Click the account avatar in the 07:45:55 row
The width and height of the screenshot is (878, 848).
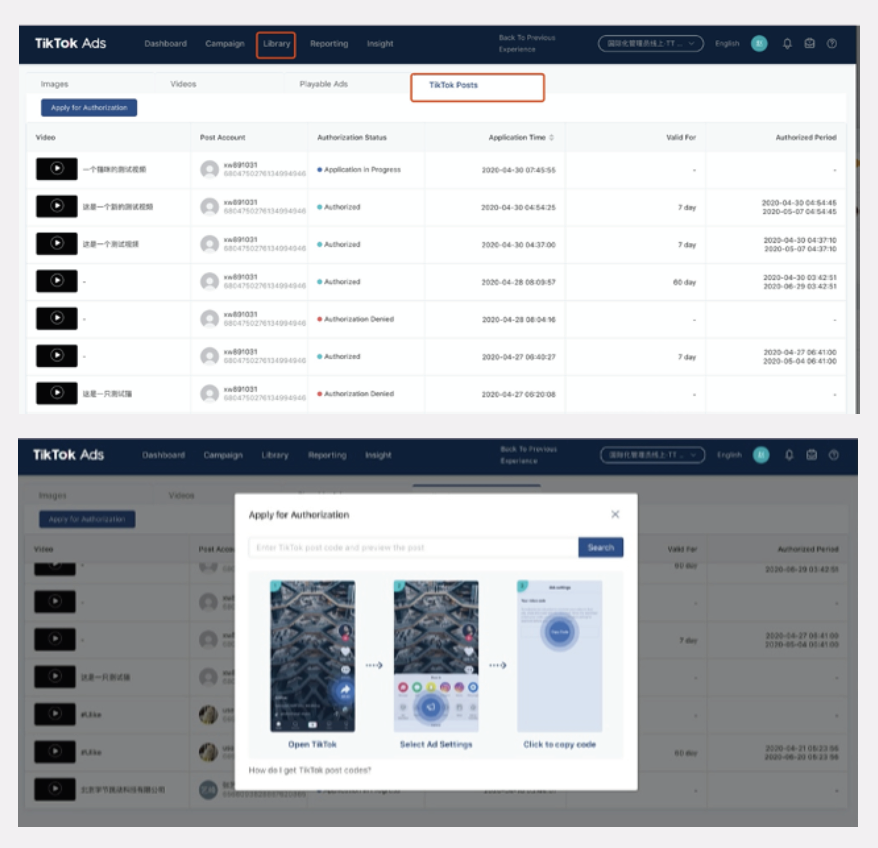pos(209,169)
